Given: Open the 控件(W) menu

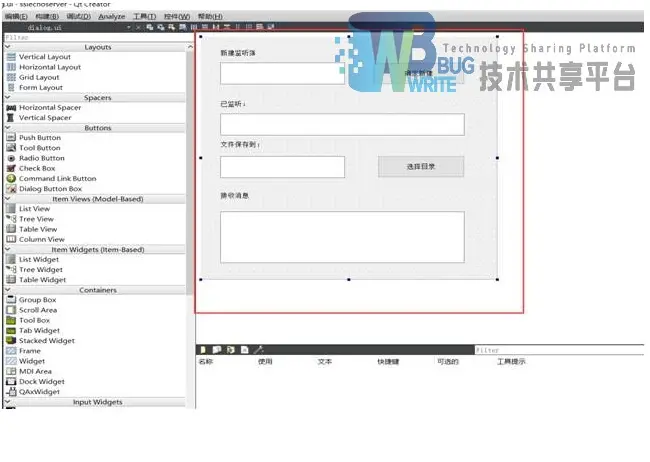Looking at the screenshot, I should coord(177,16).
